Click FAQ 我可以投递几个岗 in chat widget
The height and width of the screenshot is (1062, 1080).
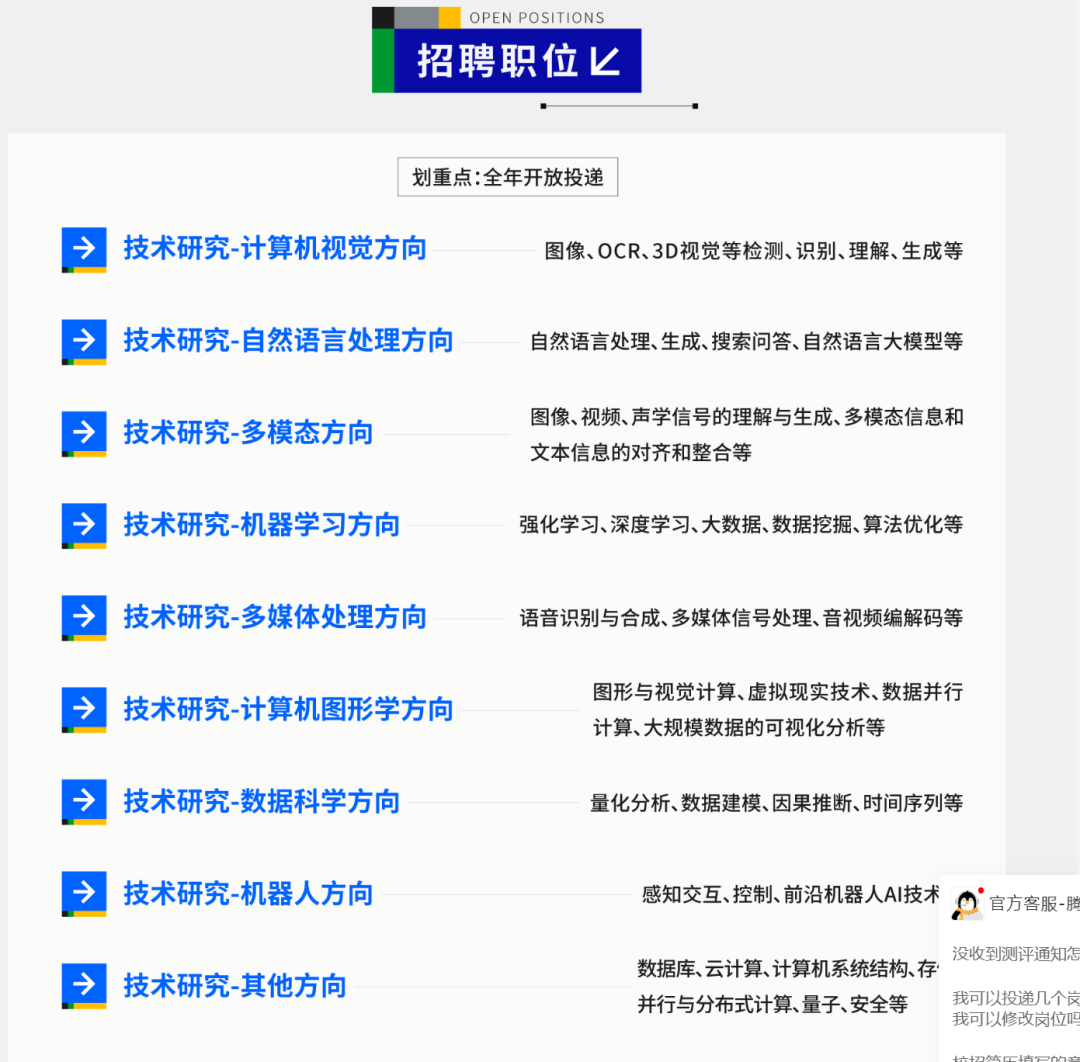1015,998
